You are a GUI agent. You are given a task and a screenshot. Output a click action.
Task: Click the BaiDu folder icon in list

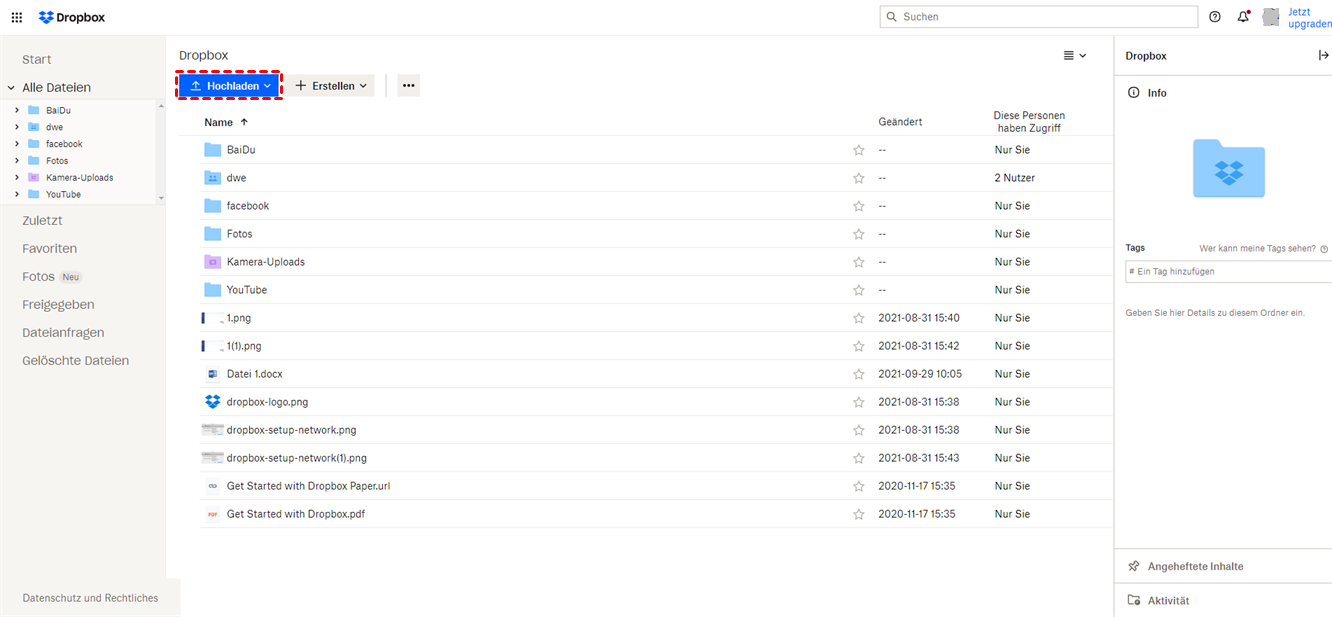coord(212,150)
